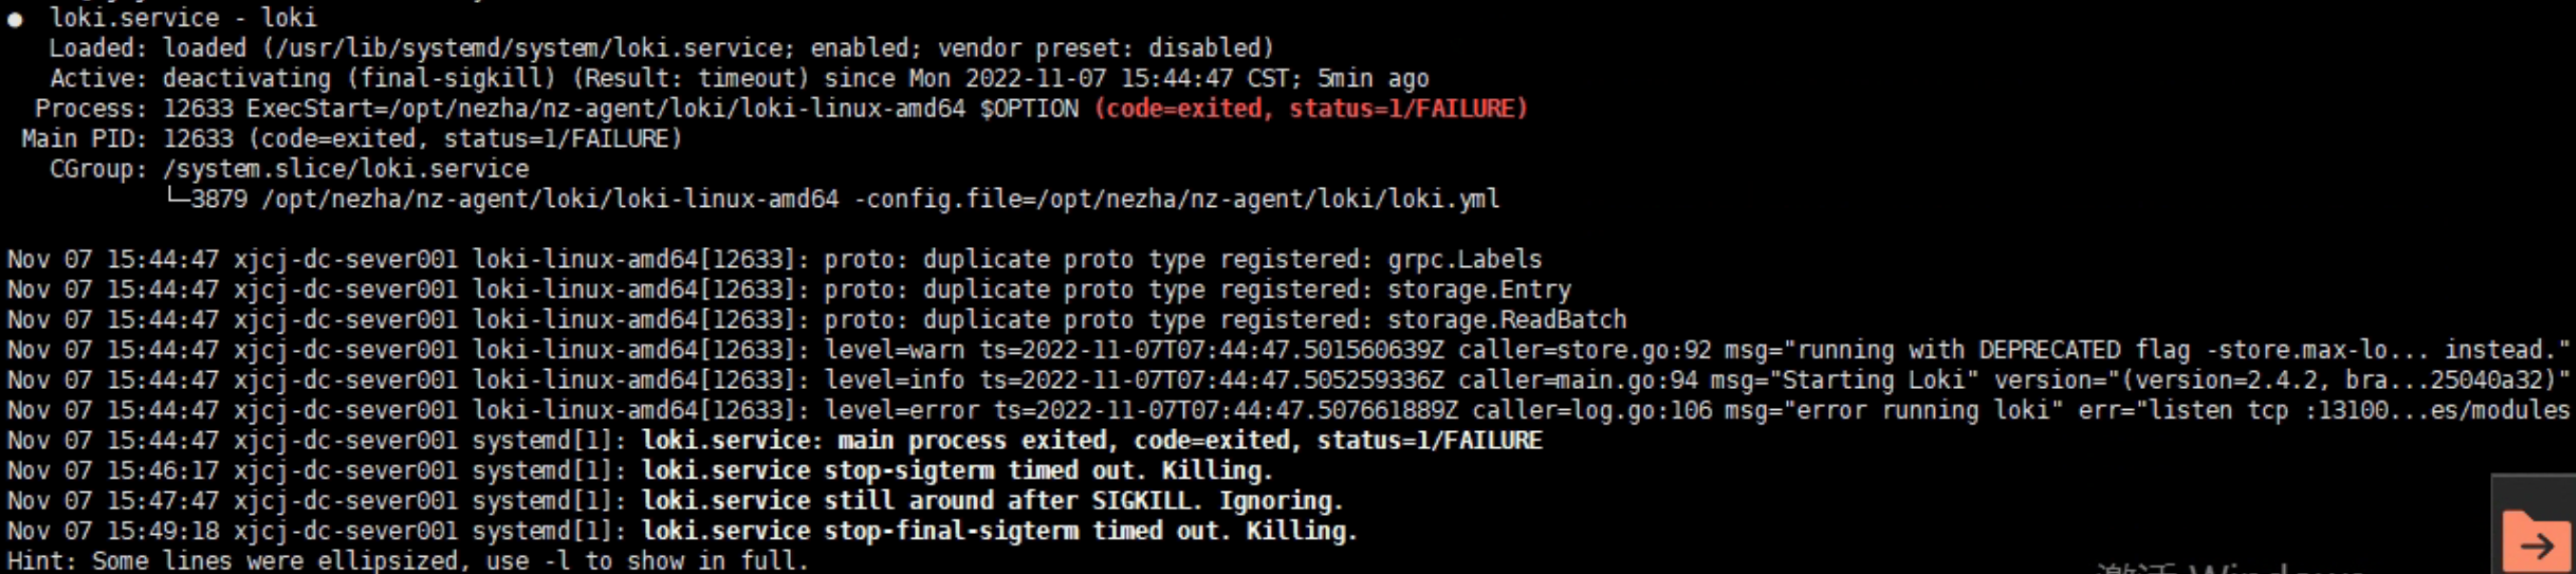Click the "still around after SIGKILL" line
The image size is (2576, 574).
(x=990, y=500)
